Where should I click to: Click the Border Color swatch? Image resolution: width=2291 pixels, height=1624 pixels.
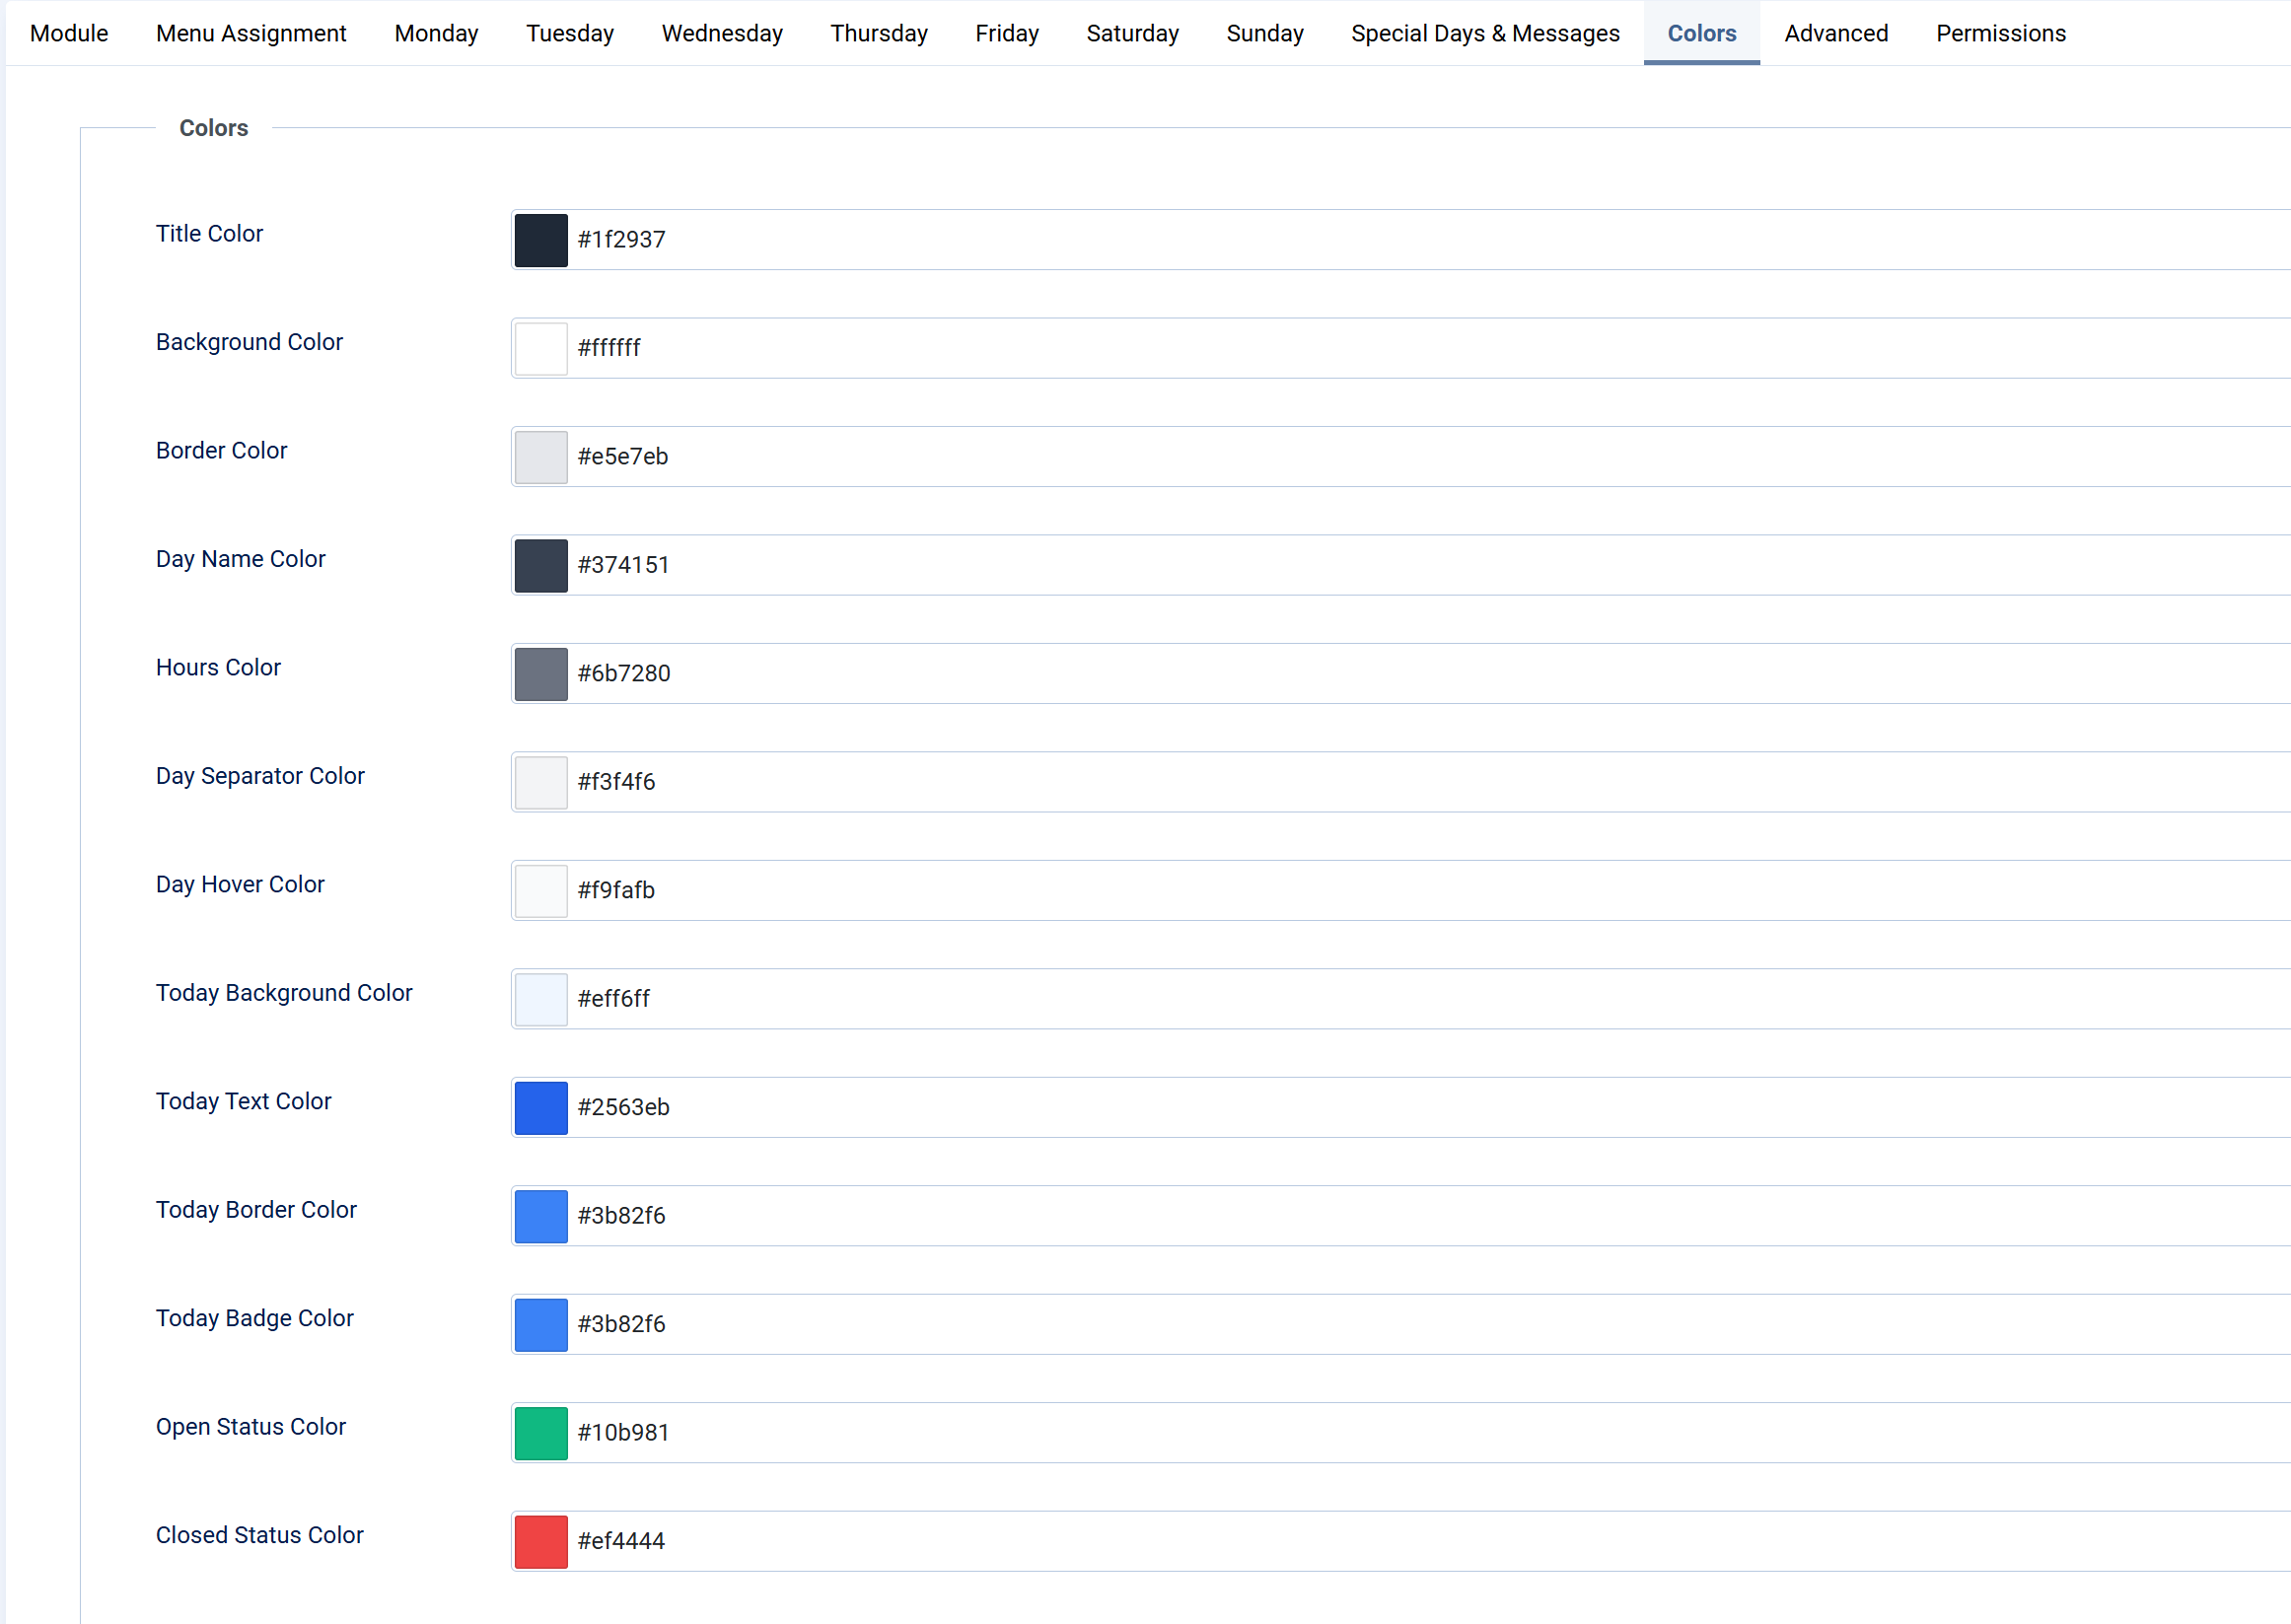click(x=541, y=457)
